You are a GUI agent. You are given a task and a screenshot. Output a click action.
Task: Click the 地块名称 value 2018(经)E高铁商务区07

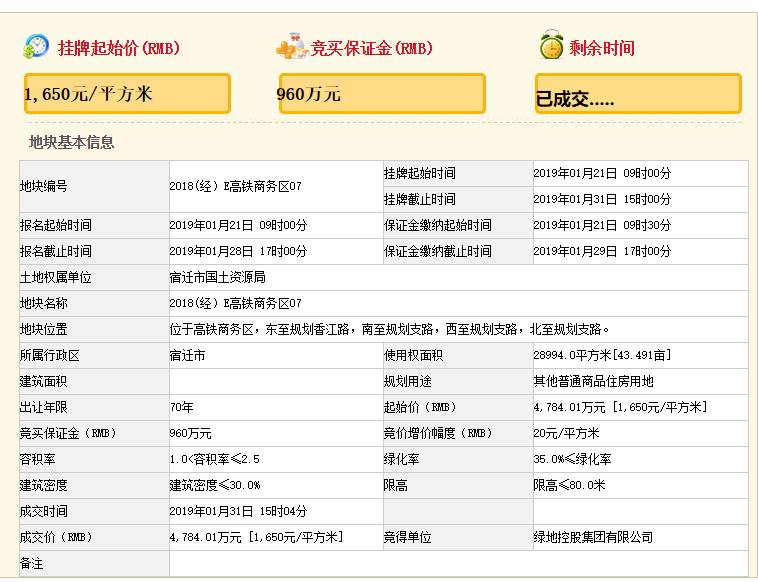click(x=235, y=304)
